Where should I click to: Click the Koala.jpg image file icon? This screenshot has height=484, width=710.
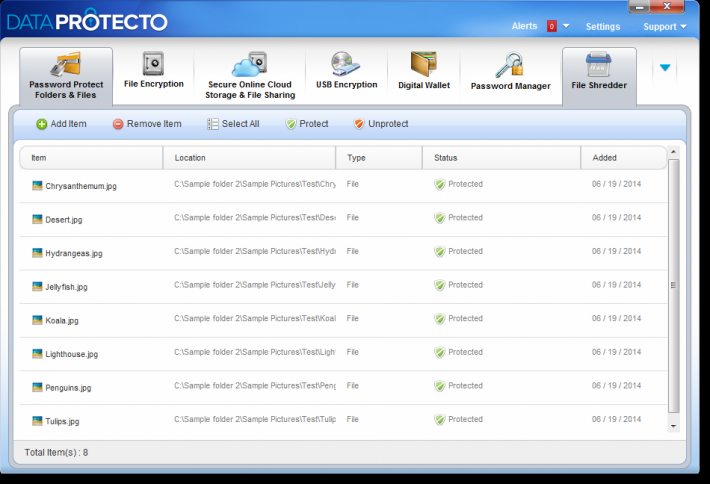[37, 320]
